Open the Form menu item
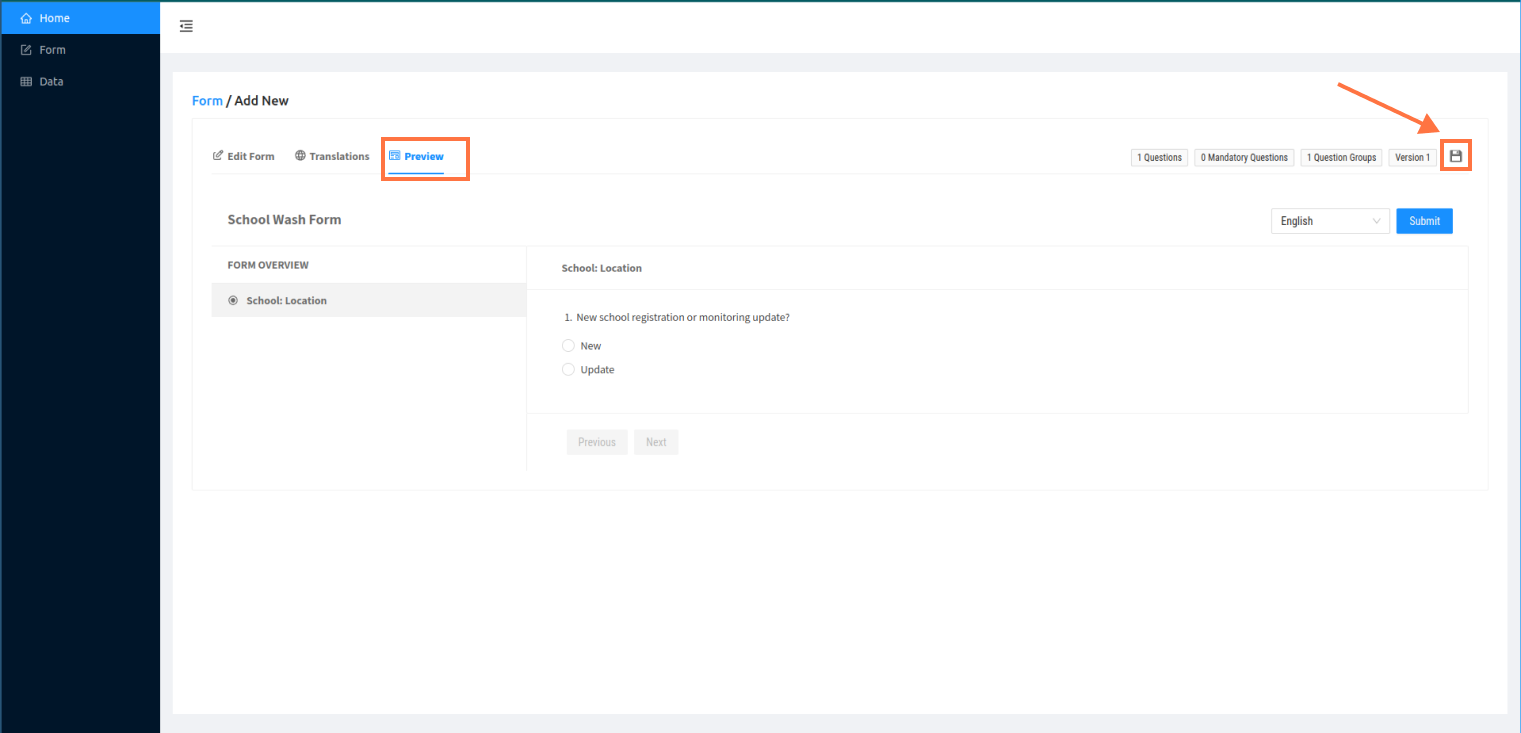The height and width of the screenshot is (733, 1521). point(80,50)
